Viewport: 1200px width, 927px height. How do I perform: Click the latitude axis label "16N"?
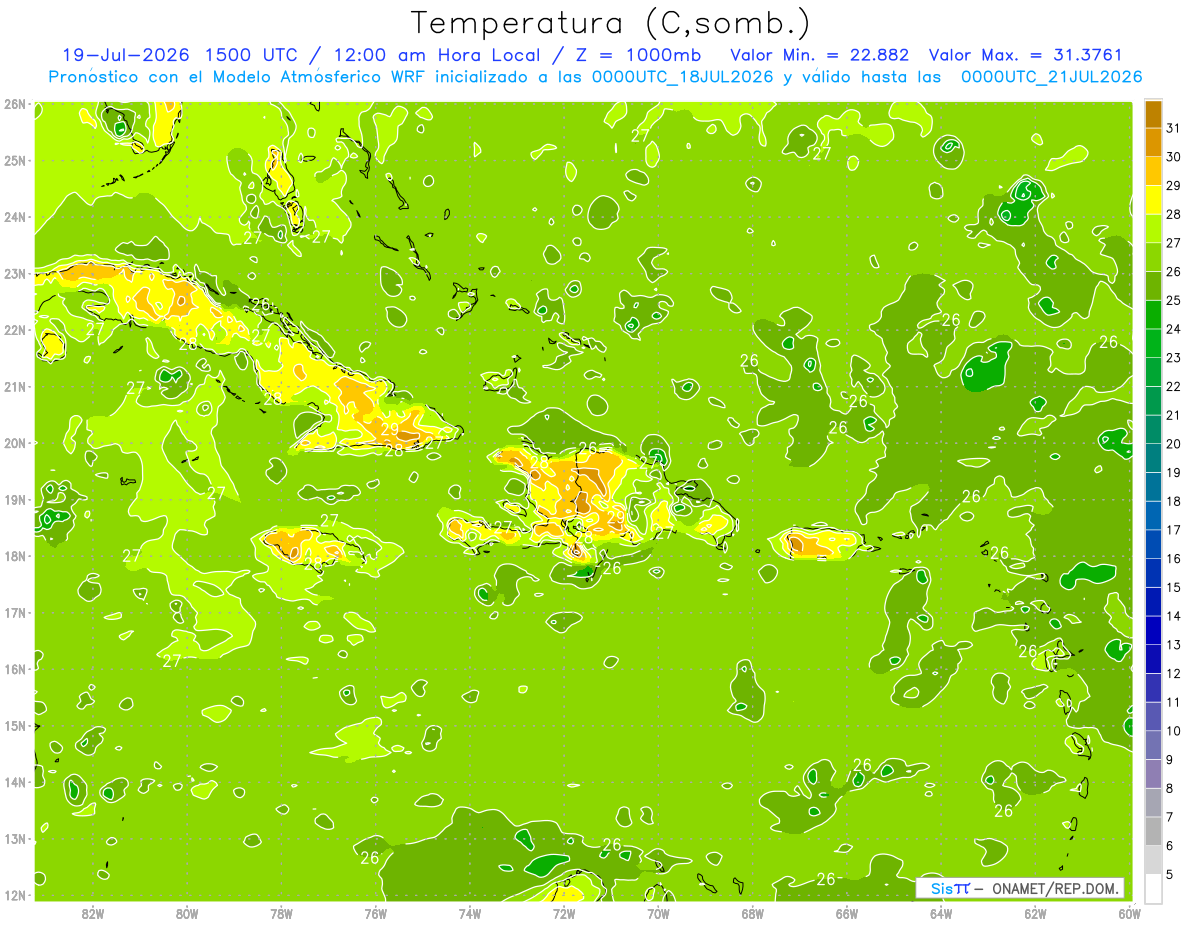pos(14,669)
